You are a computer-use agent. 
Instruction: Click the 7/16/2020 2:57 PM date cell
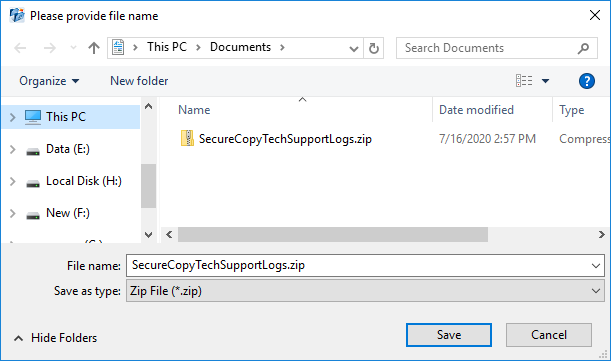click(487, 139)
